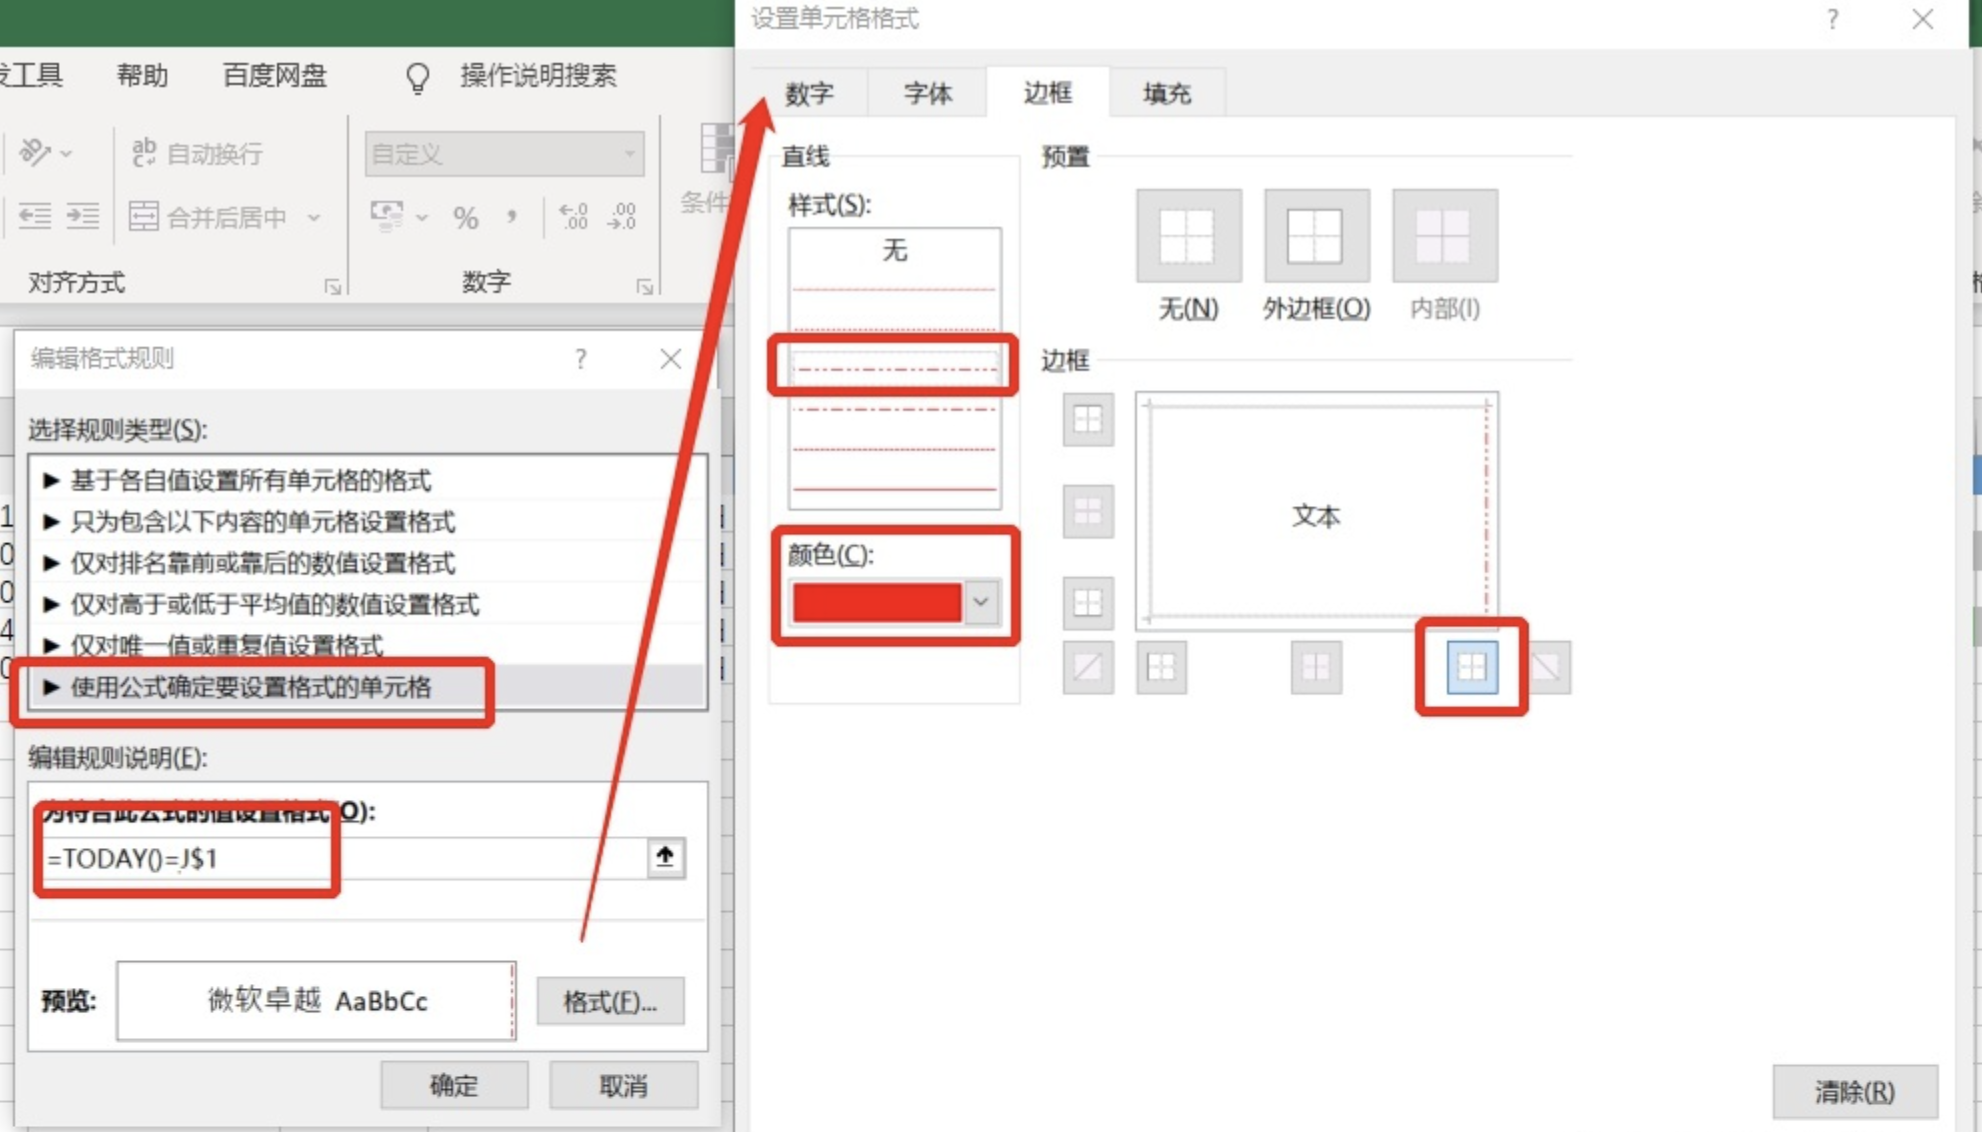Image resolution: width=1982 pixels, height=1132 pixels.
Task: Click the left border icon
Action: 1161,667
